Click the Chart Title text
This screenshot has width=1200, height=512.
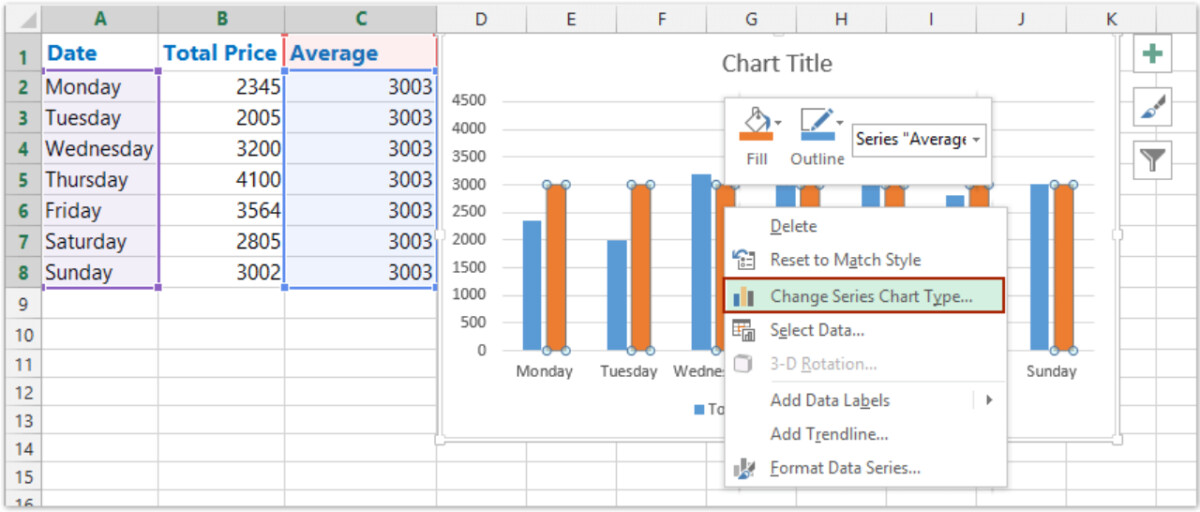point(776,64)
